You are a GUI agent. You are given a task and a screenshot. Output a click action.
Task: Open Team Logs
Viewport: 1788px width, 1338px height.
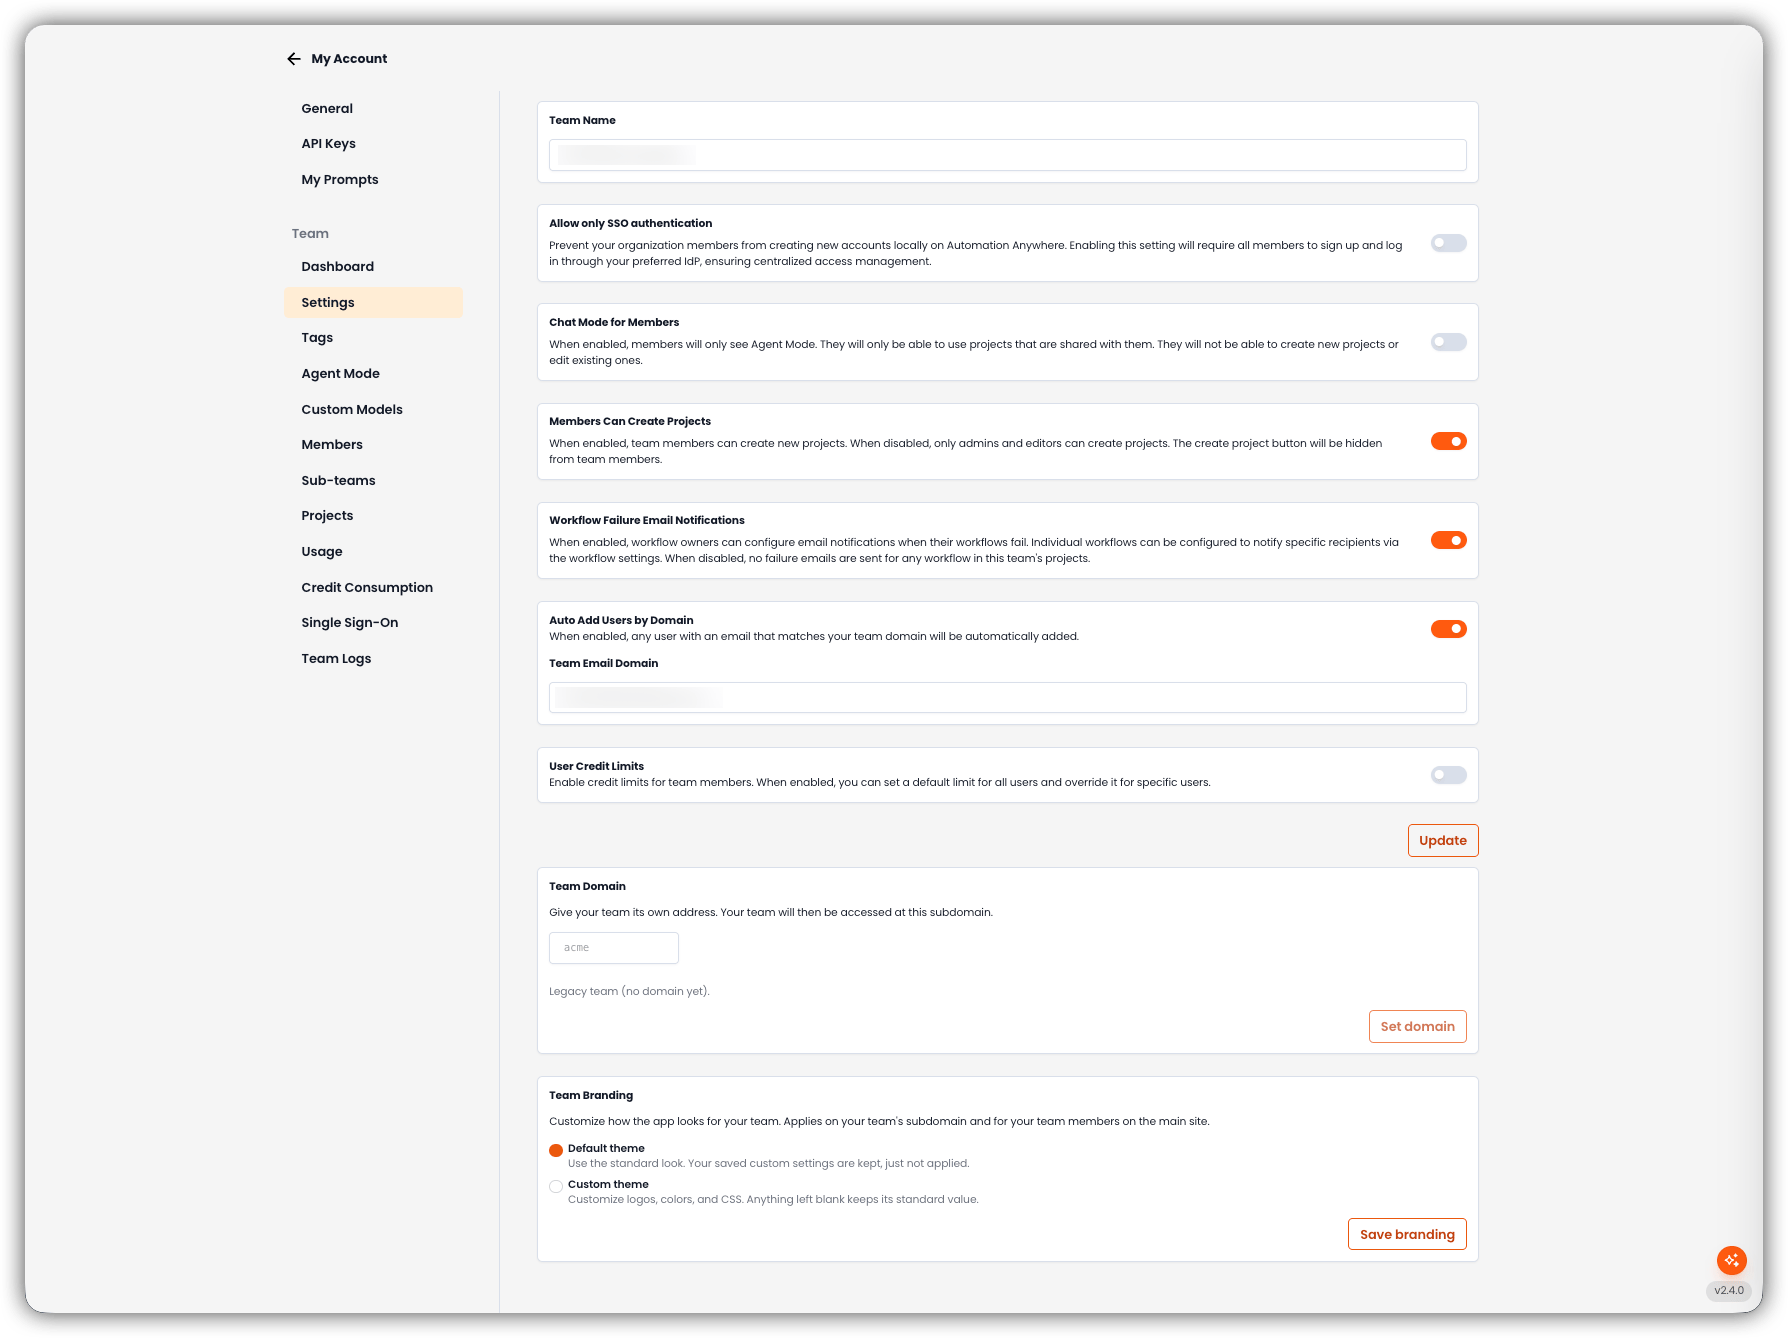(336, 659)
